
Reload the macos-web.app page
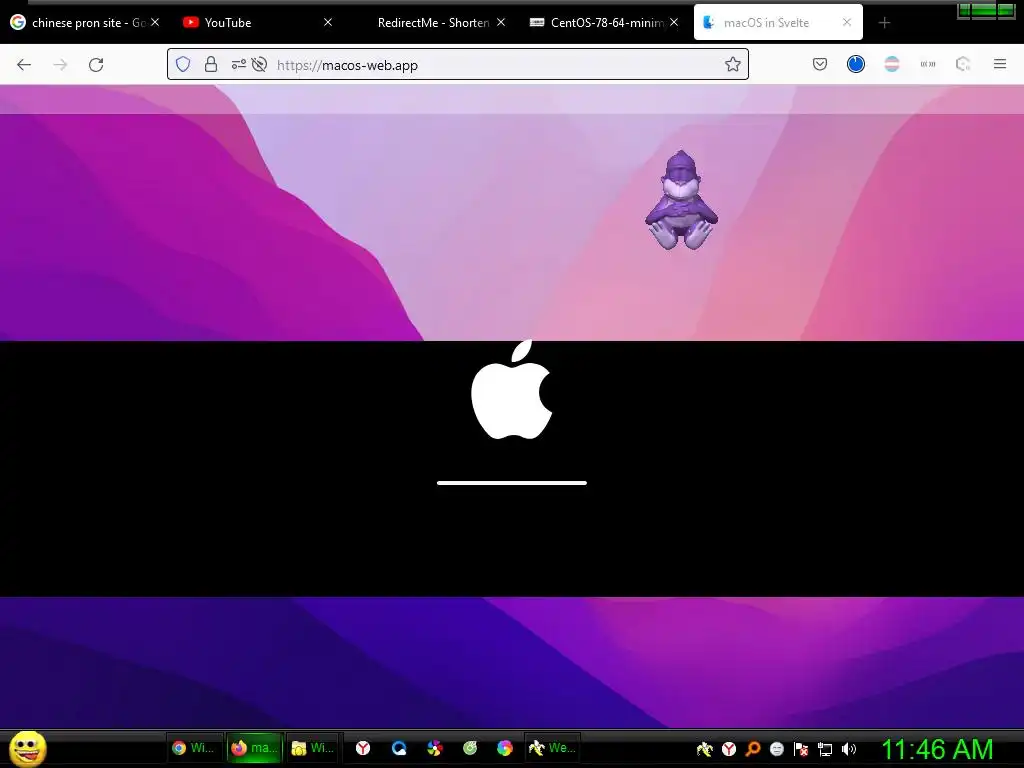pos(96,65)
